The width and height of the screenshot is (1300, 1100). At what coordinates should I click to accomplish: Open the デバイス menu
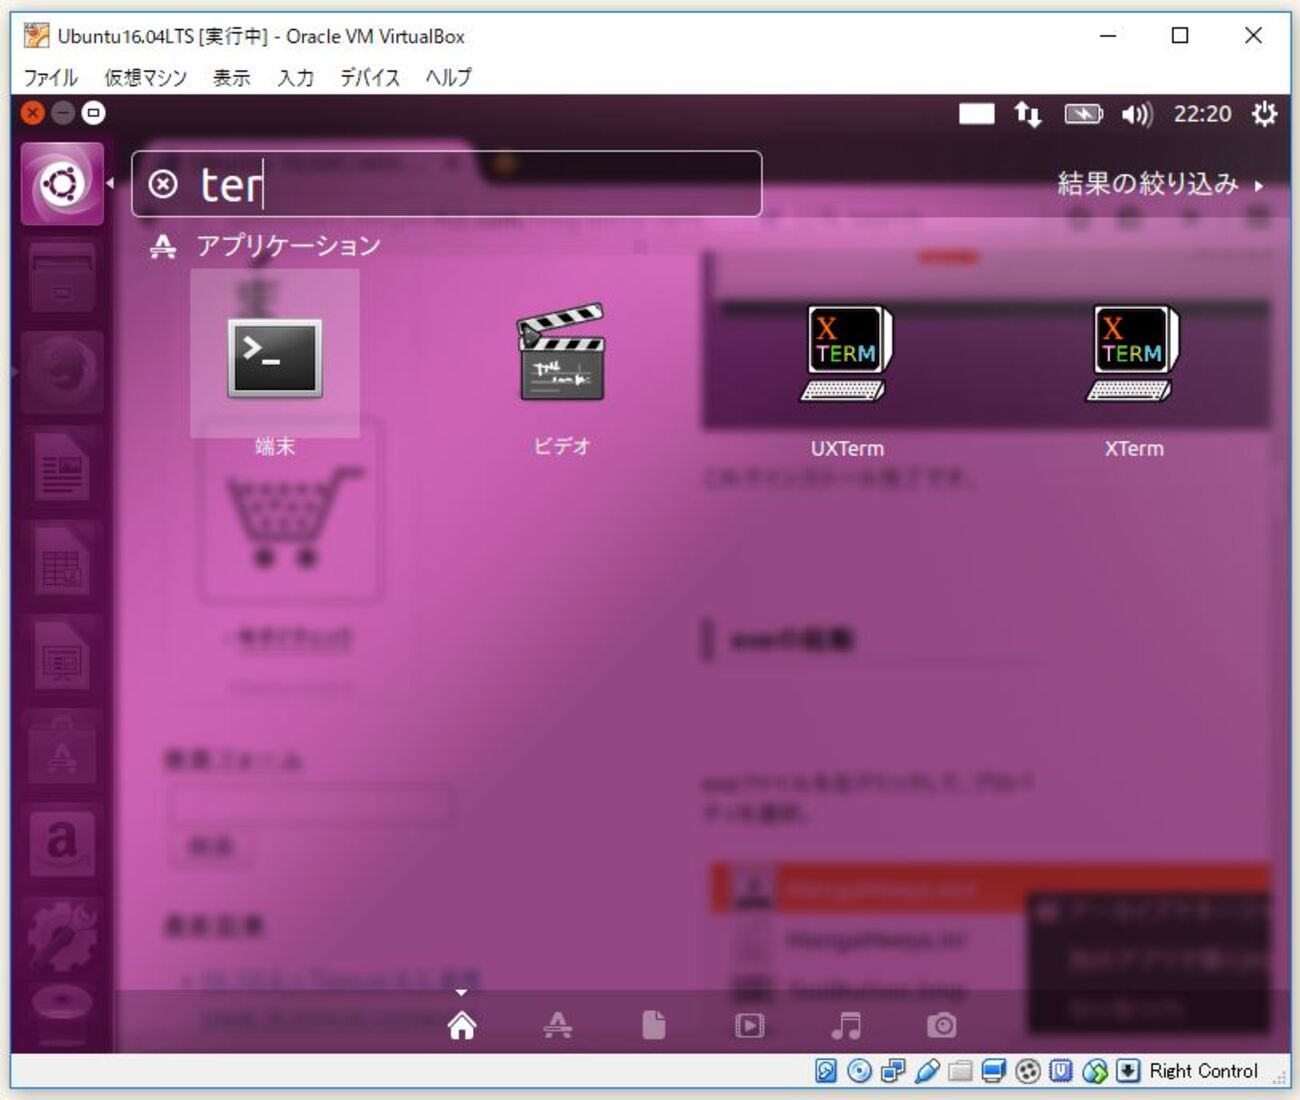[369, 77]
